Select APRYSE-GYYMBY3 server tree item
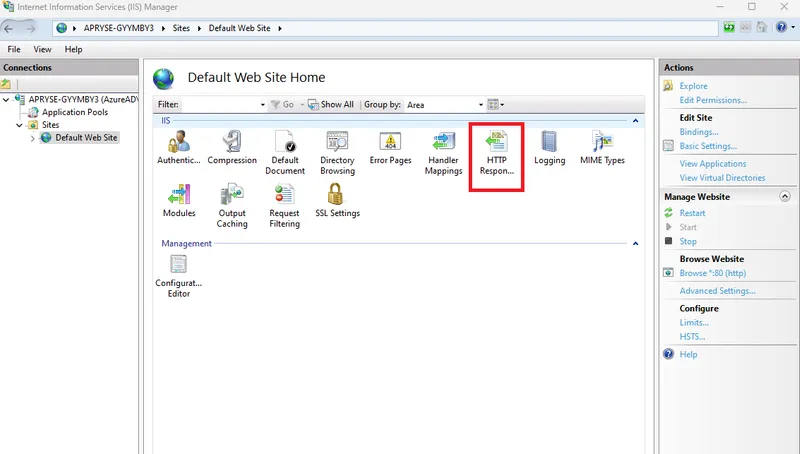800x454 pixels. [x=83, y=99]
